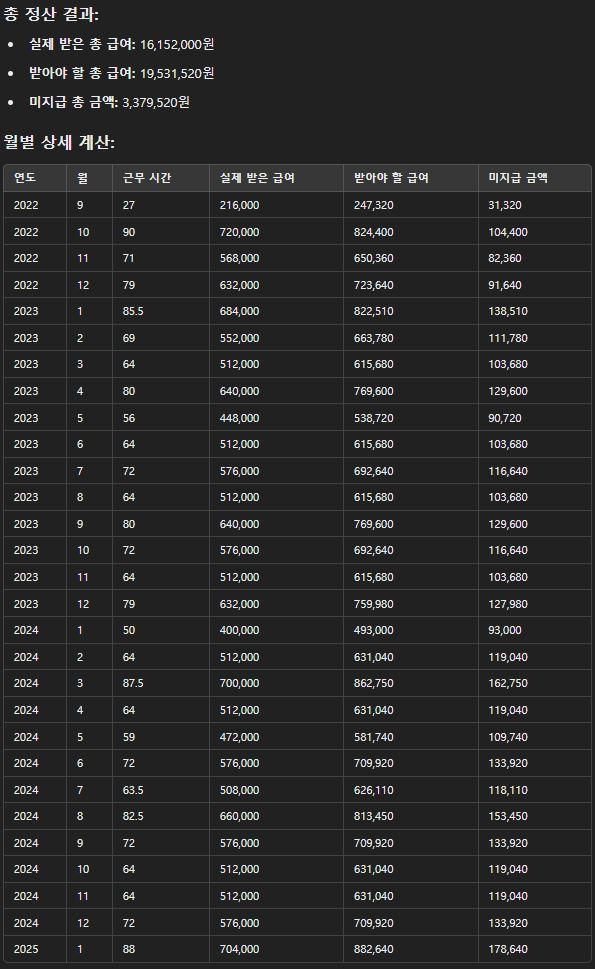This screenshot has height=969, width=595.
Task: Click the 연도 column header
Action: coord(25,178)
